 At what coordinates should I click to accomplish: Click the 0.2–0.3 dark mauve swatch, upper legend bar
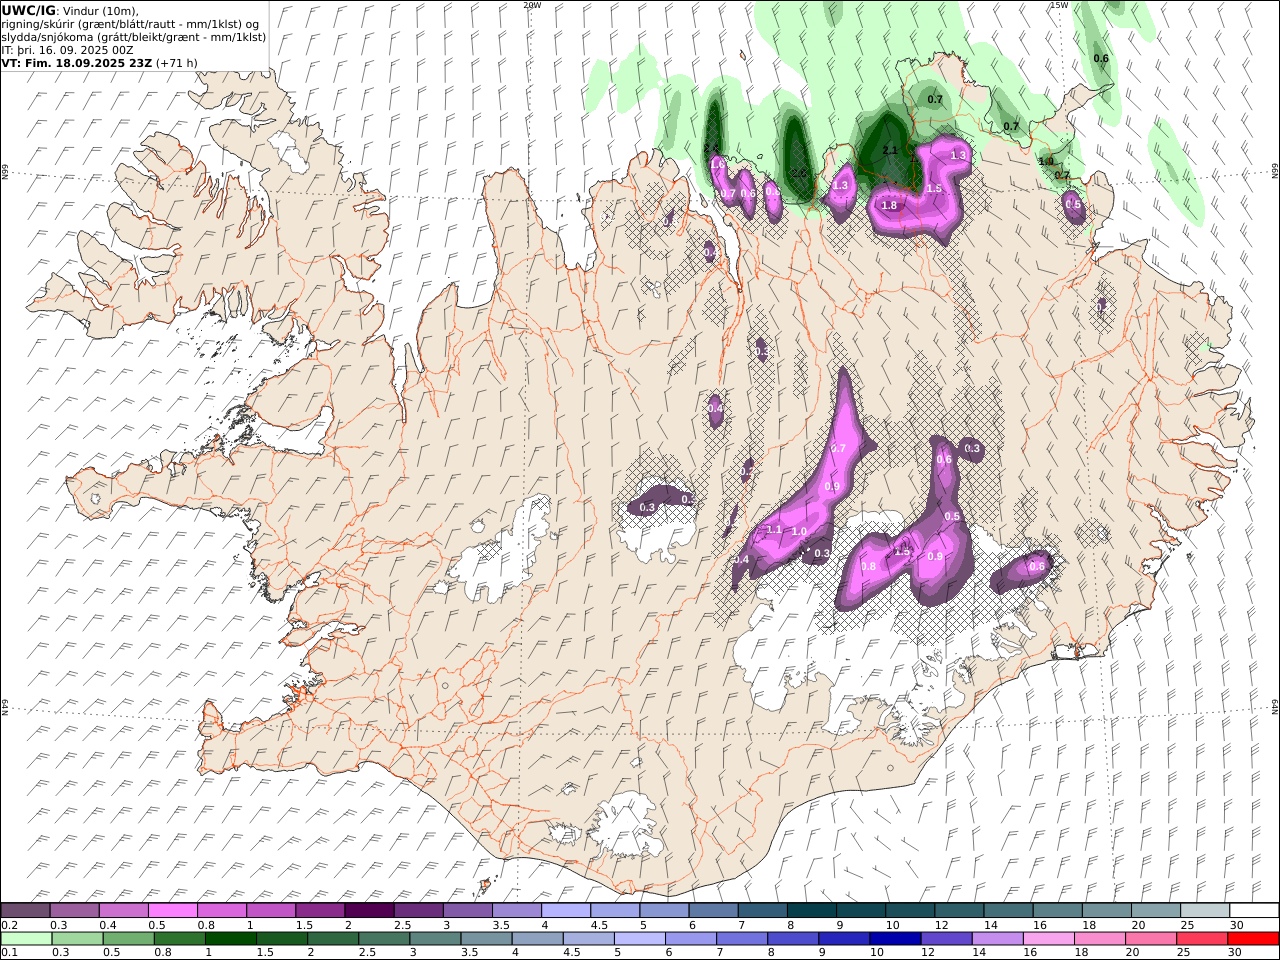point(25,910)
